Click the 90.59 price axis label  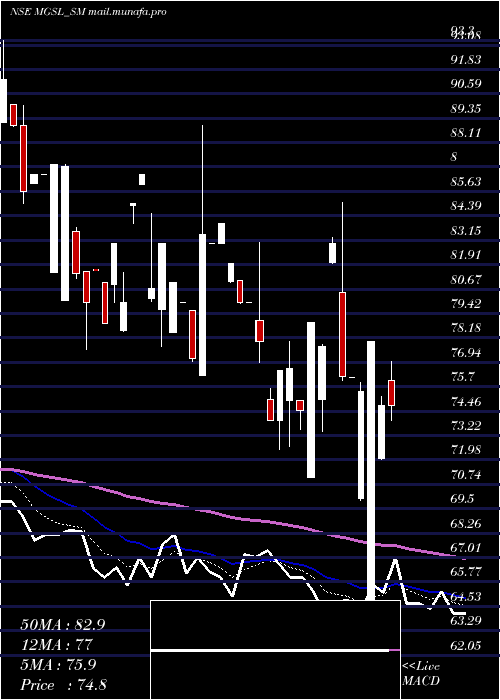(x=466, y=84)
